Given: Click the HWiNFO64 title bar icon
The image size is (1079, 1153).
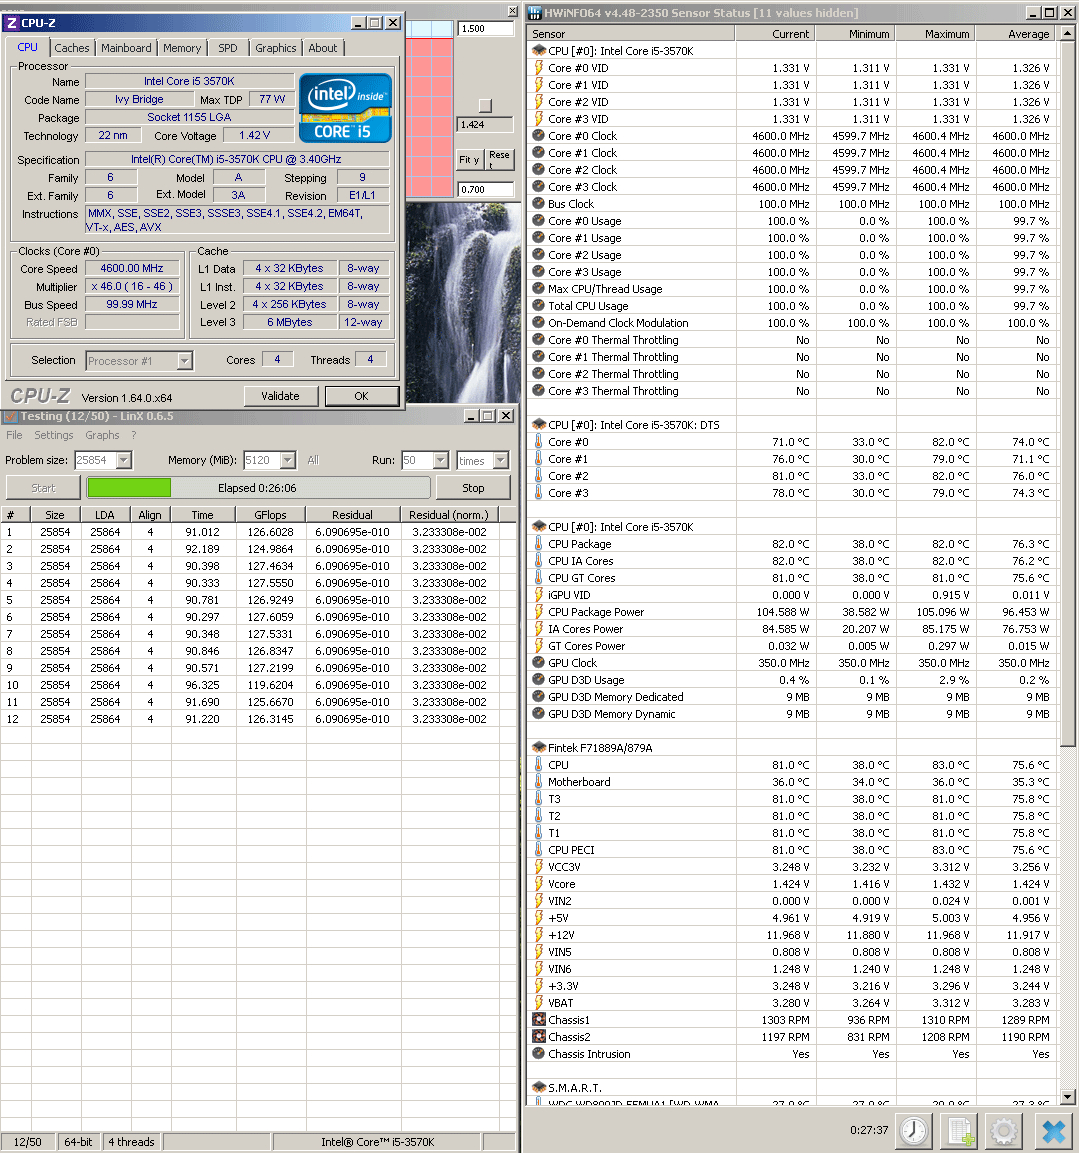Looking at the screenshot, I should (535, 13).
